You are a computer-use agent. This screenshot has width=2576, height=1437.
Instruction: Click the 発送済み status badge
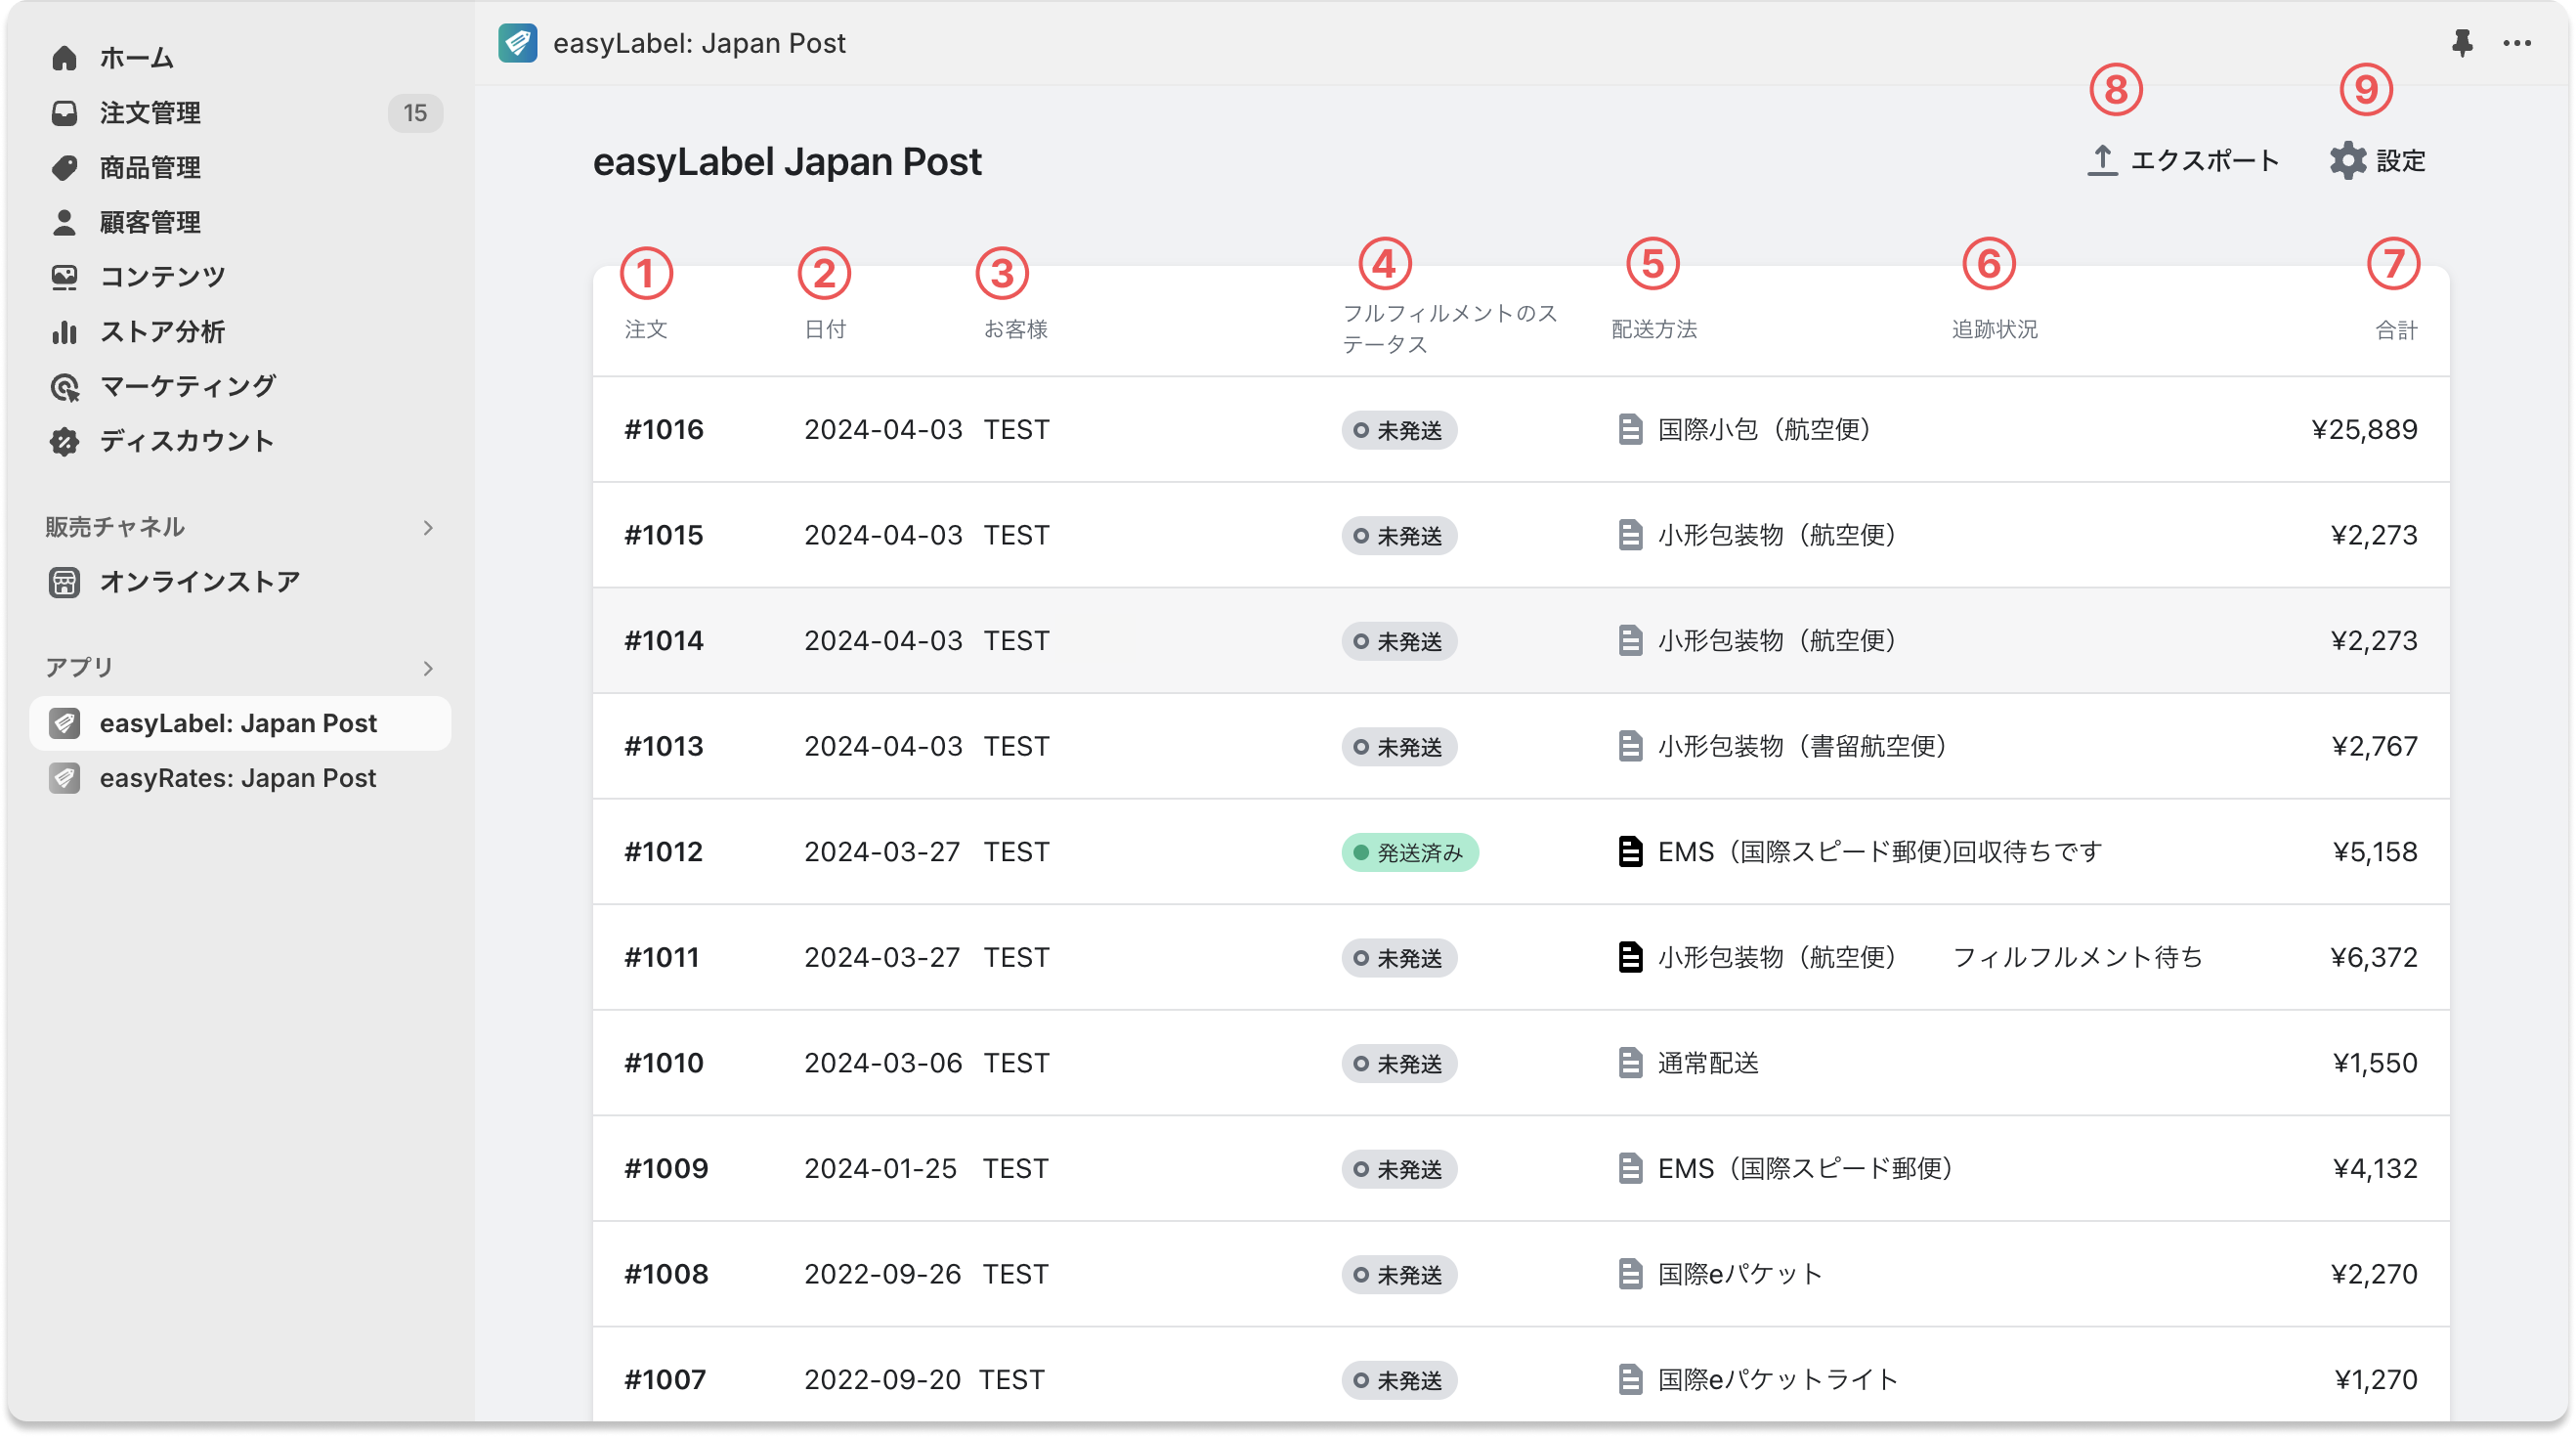pyautogui.click(x=1409, y=853)
